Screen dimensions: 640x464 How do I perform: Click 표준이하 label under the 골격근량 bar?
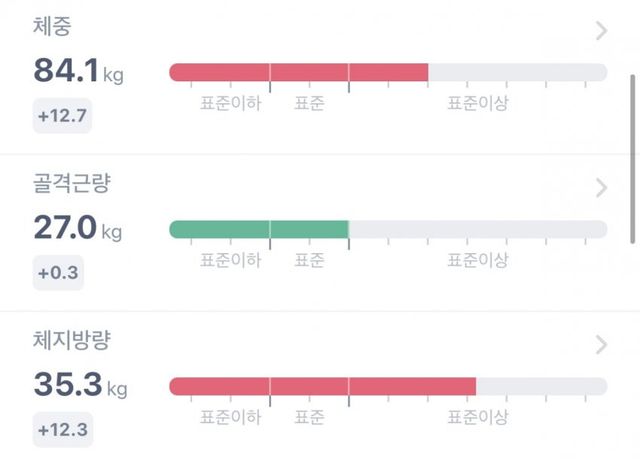(230, 260)
